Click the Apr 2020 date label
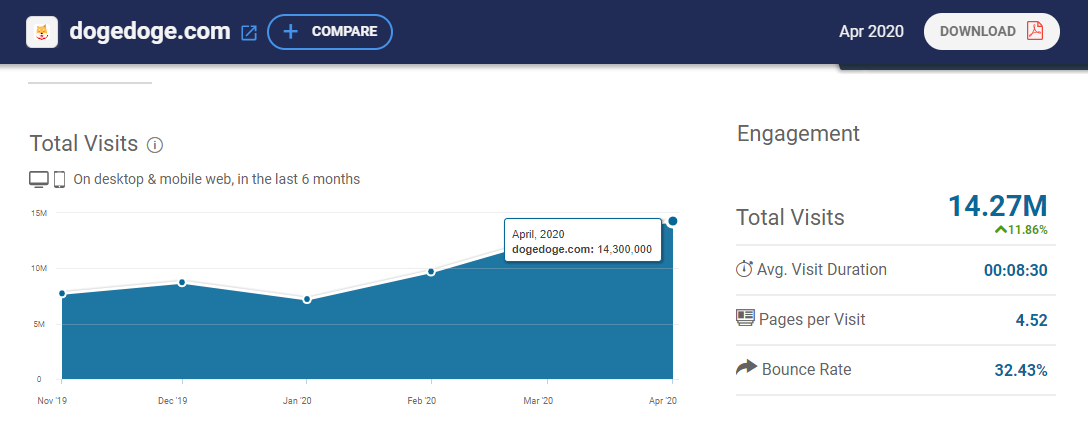Viewport: 1088px width, 429px height. tap(871, 32)
